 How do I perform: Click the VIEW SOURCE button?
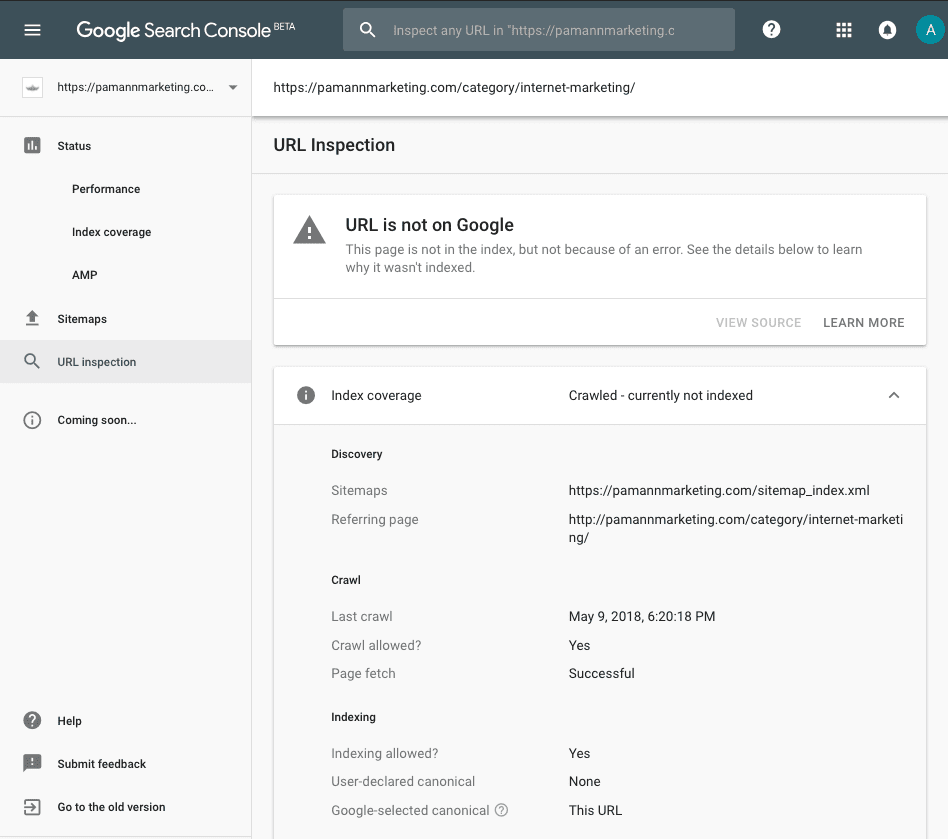click(x=758, y=323)
